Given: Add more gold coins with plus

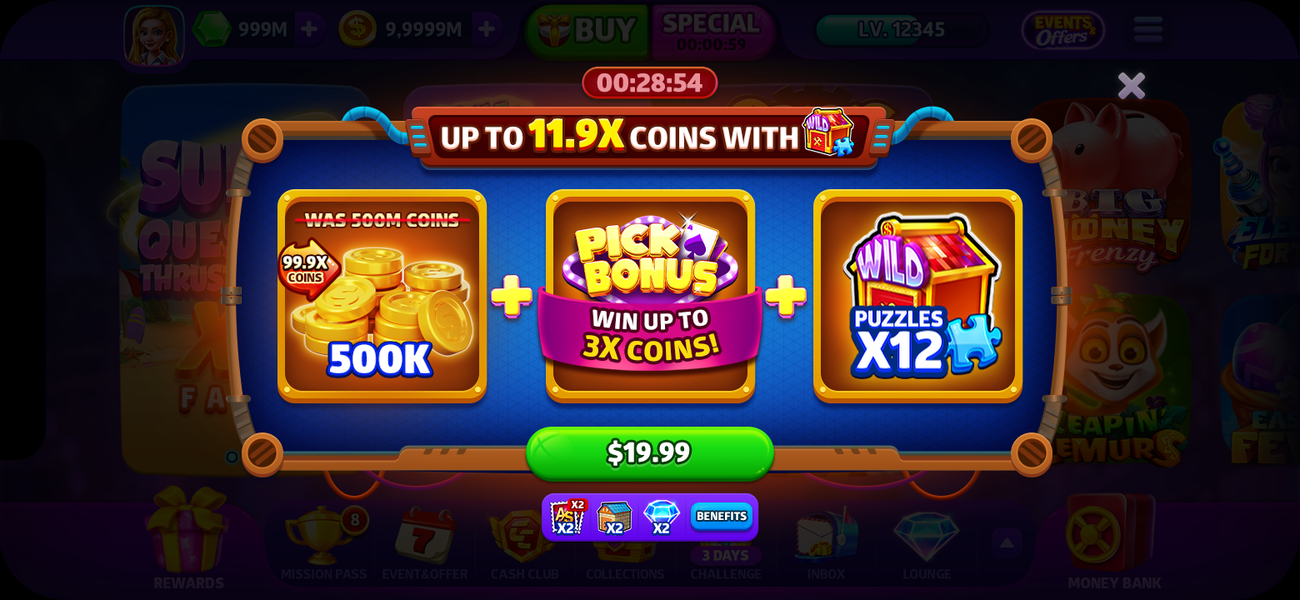Looking at the screenshot, I should click(486, 29).
